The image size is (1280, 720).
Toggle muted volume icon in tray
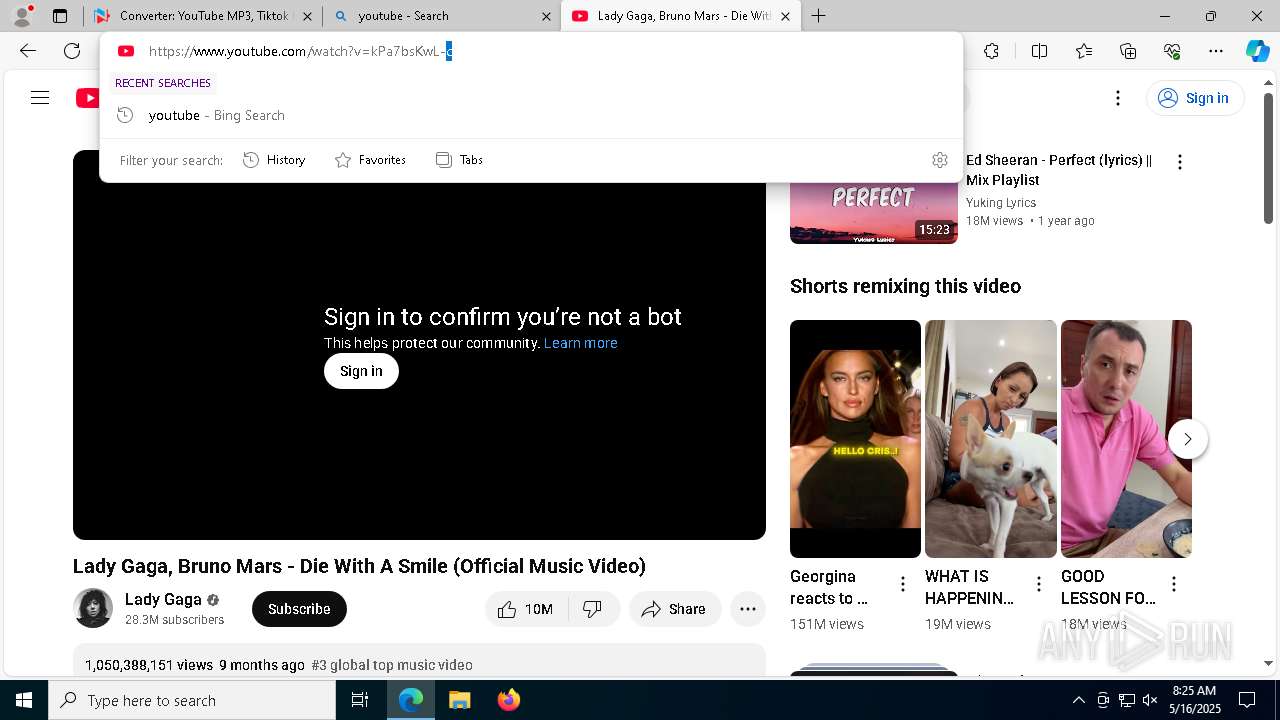coord(1150,700)
